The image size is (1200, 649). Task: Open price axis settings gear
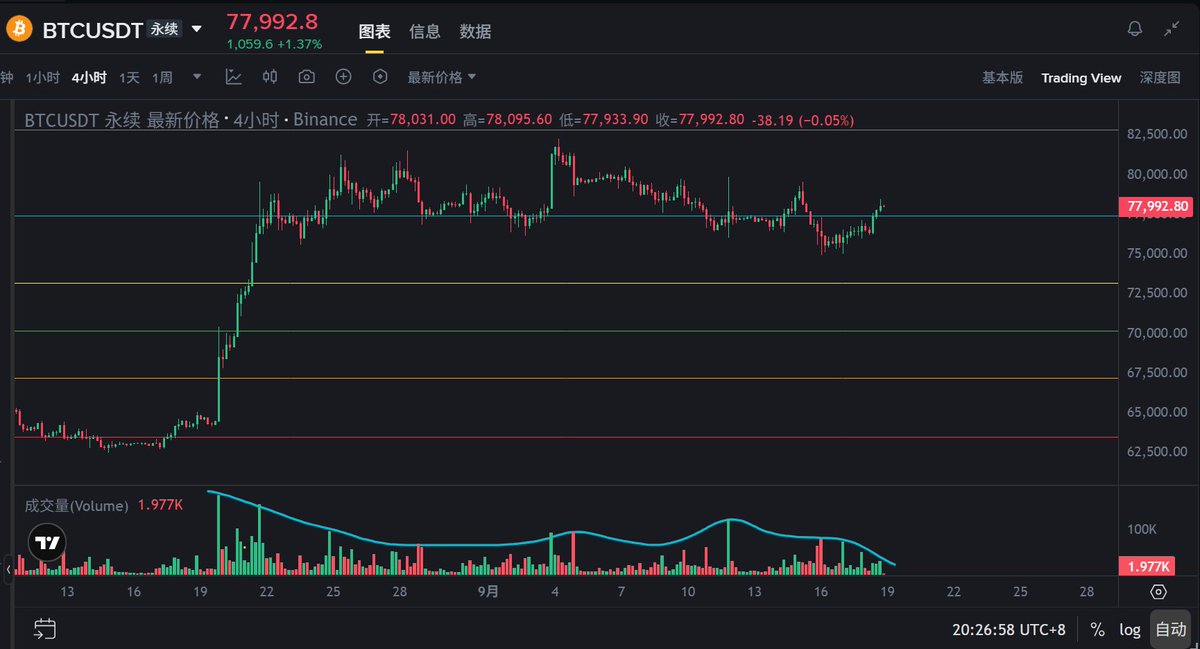point(1158,592)
